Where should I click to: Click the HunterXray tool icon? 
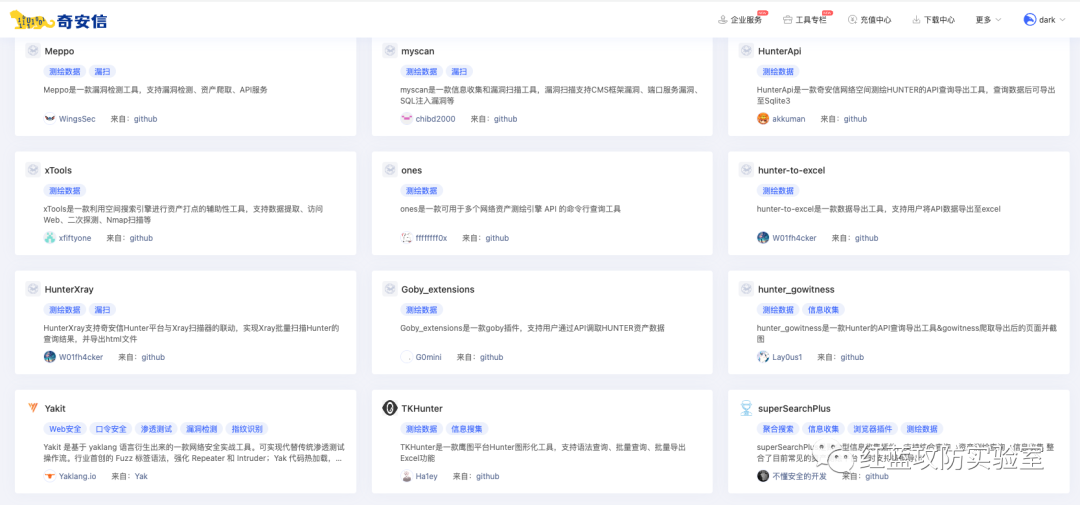(x=33, y=289)
